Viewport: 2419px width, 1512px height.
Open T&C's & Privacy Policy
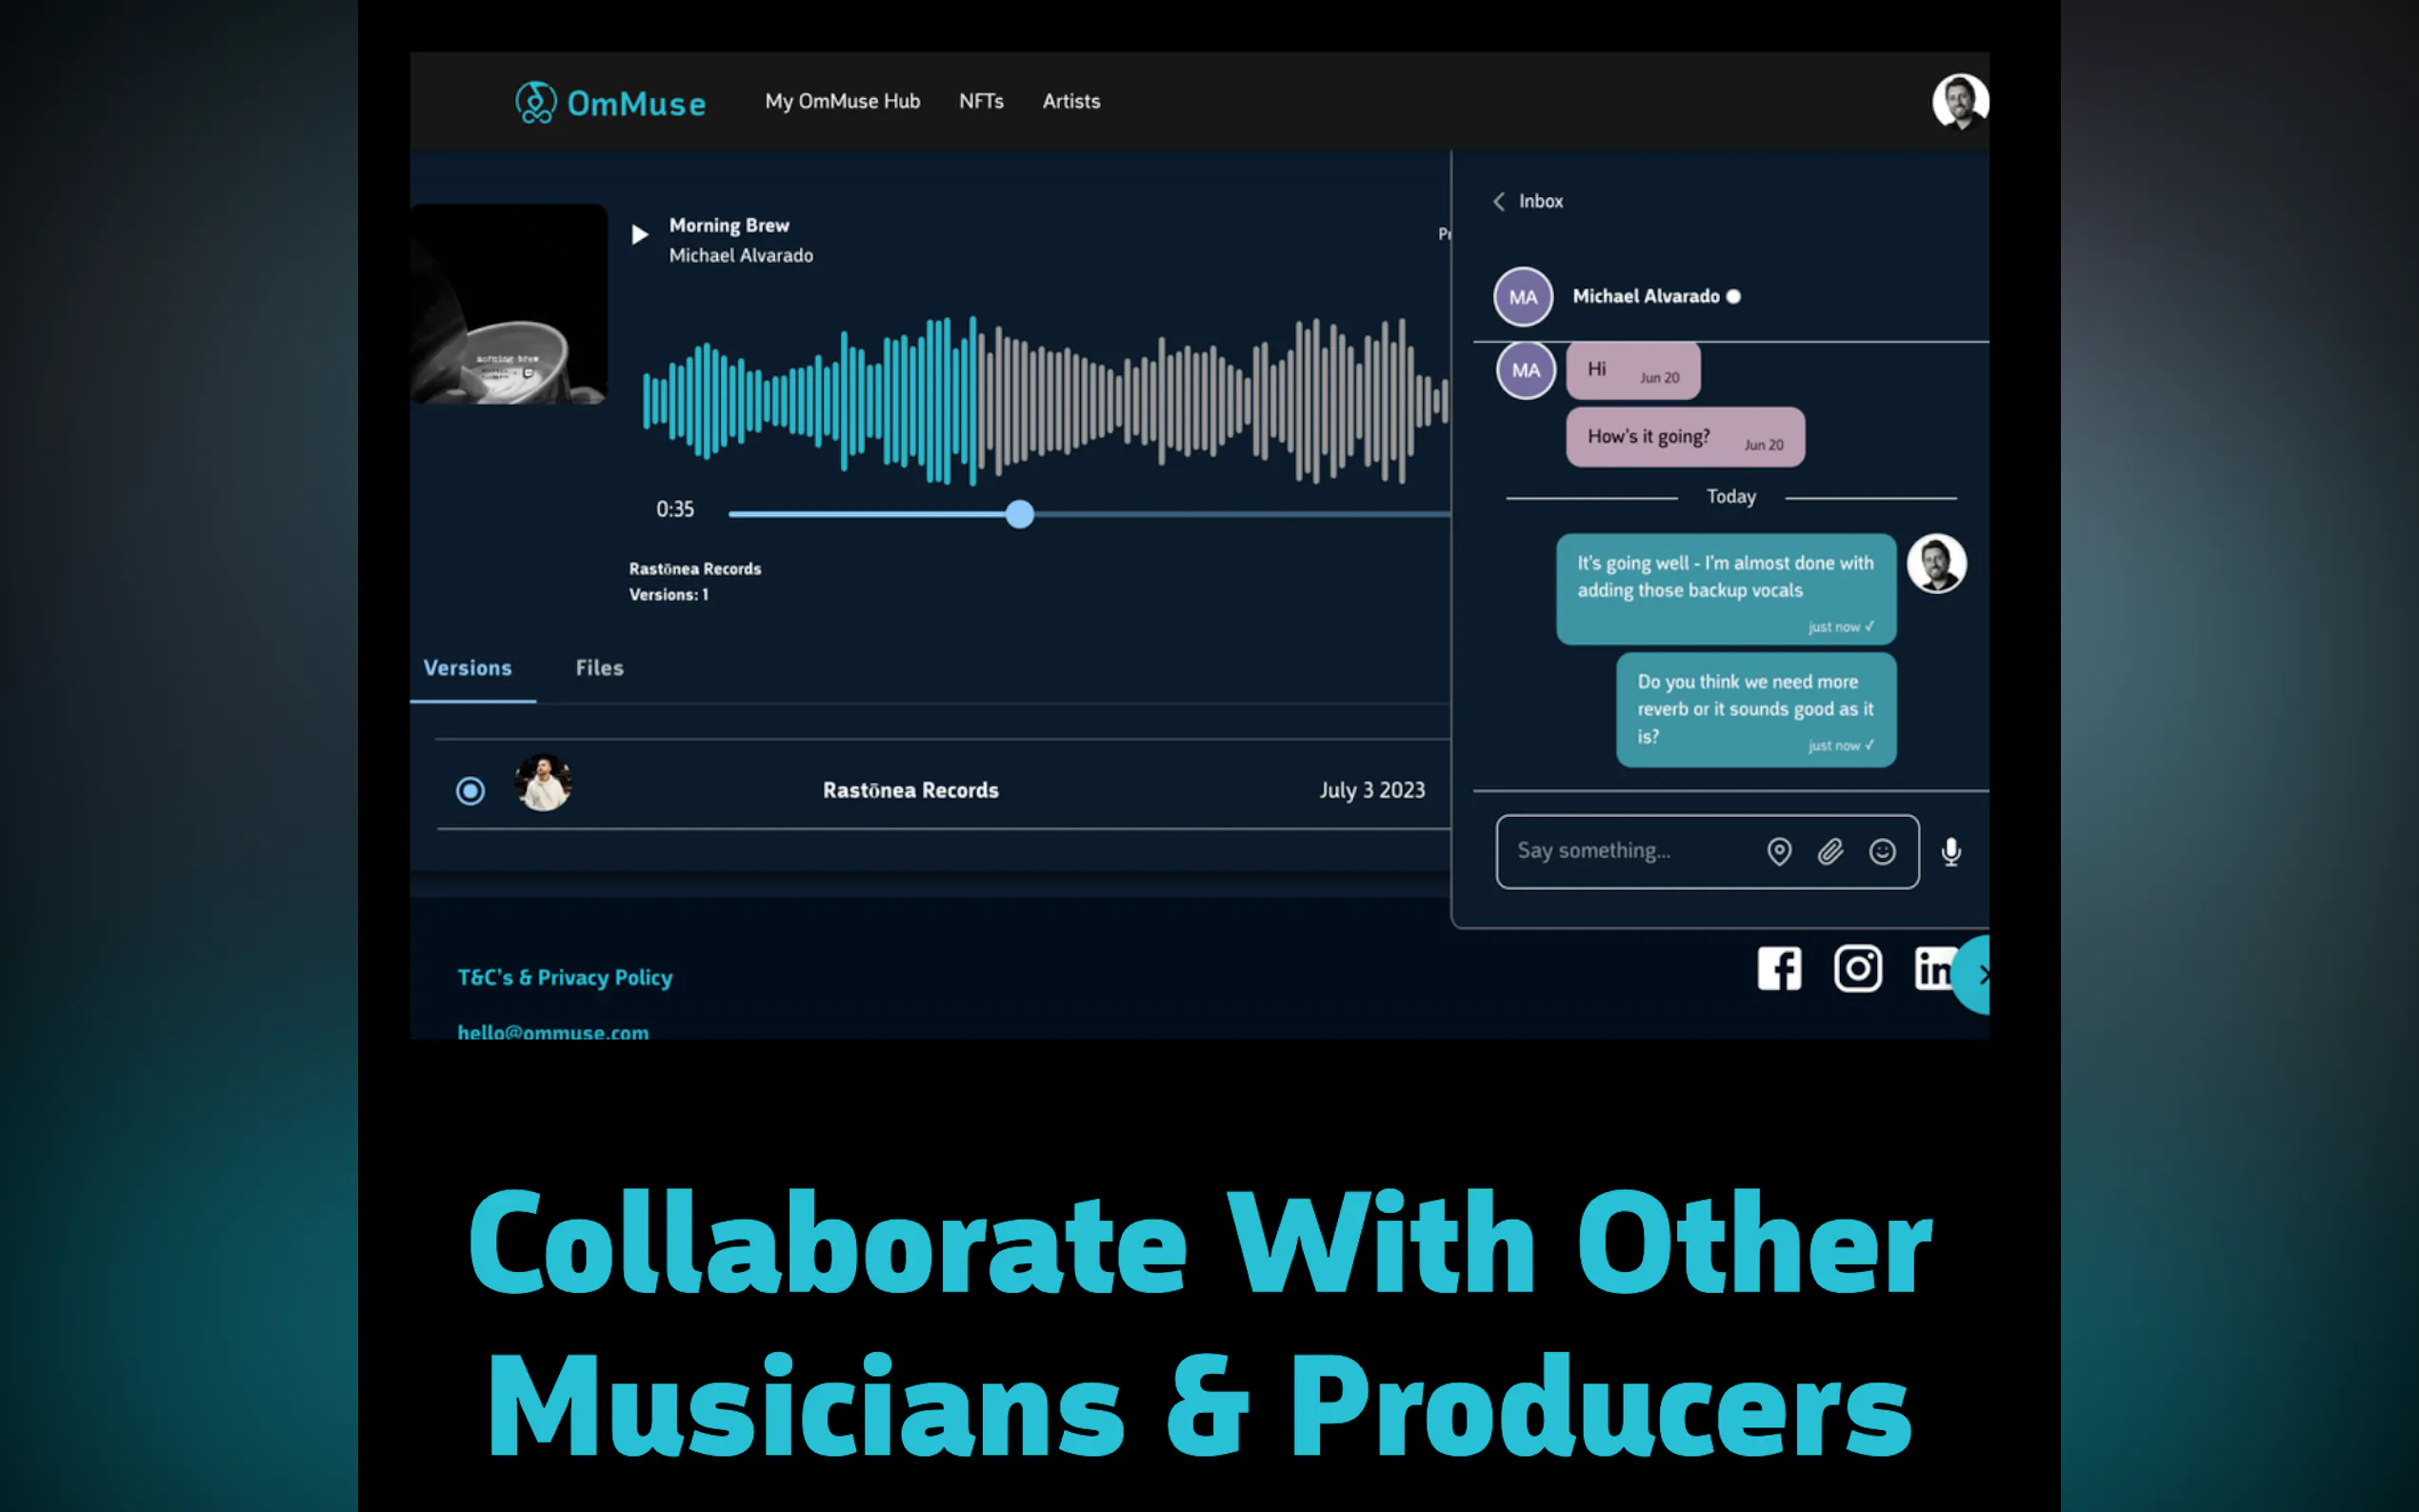pos(564,977)
